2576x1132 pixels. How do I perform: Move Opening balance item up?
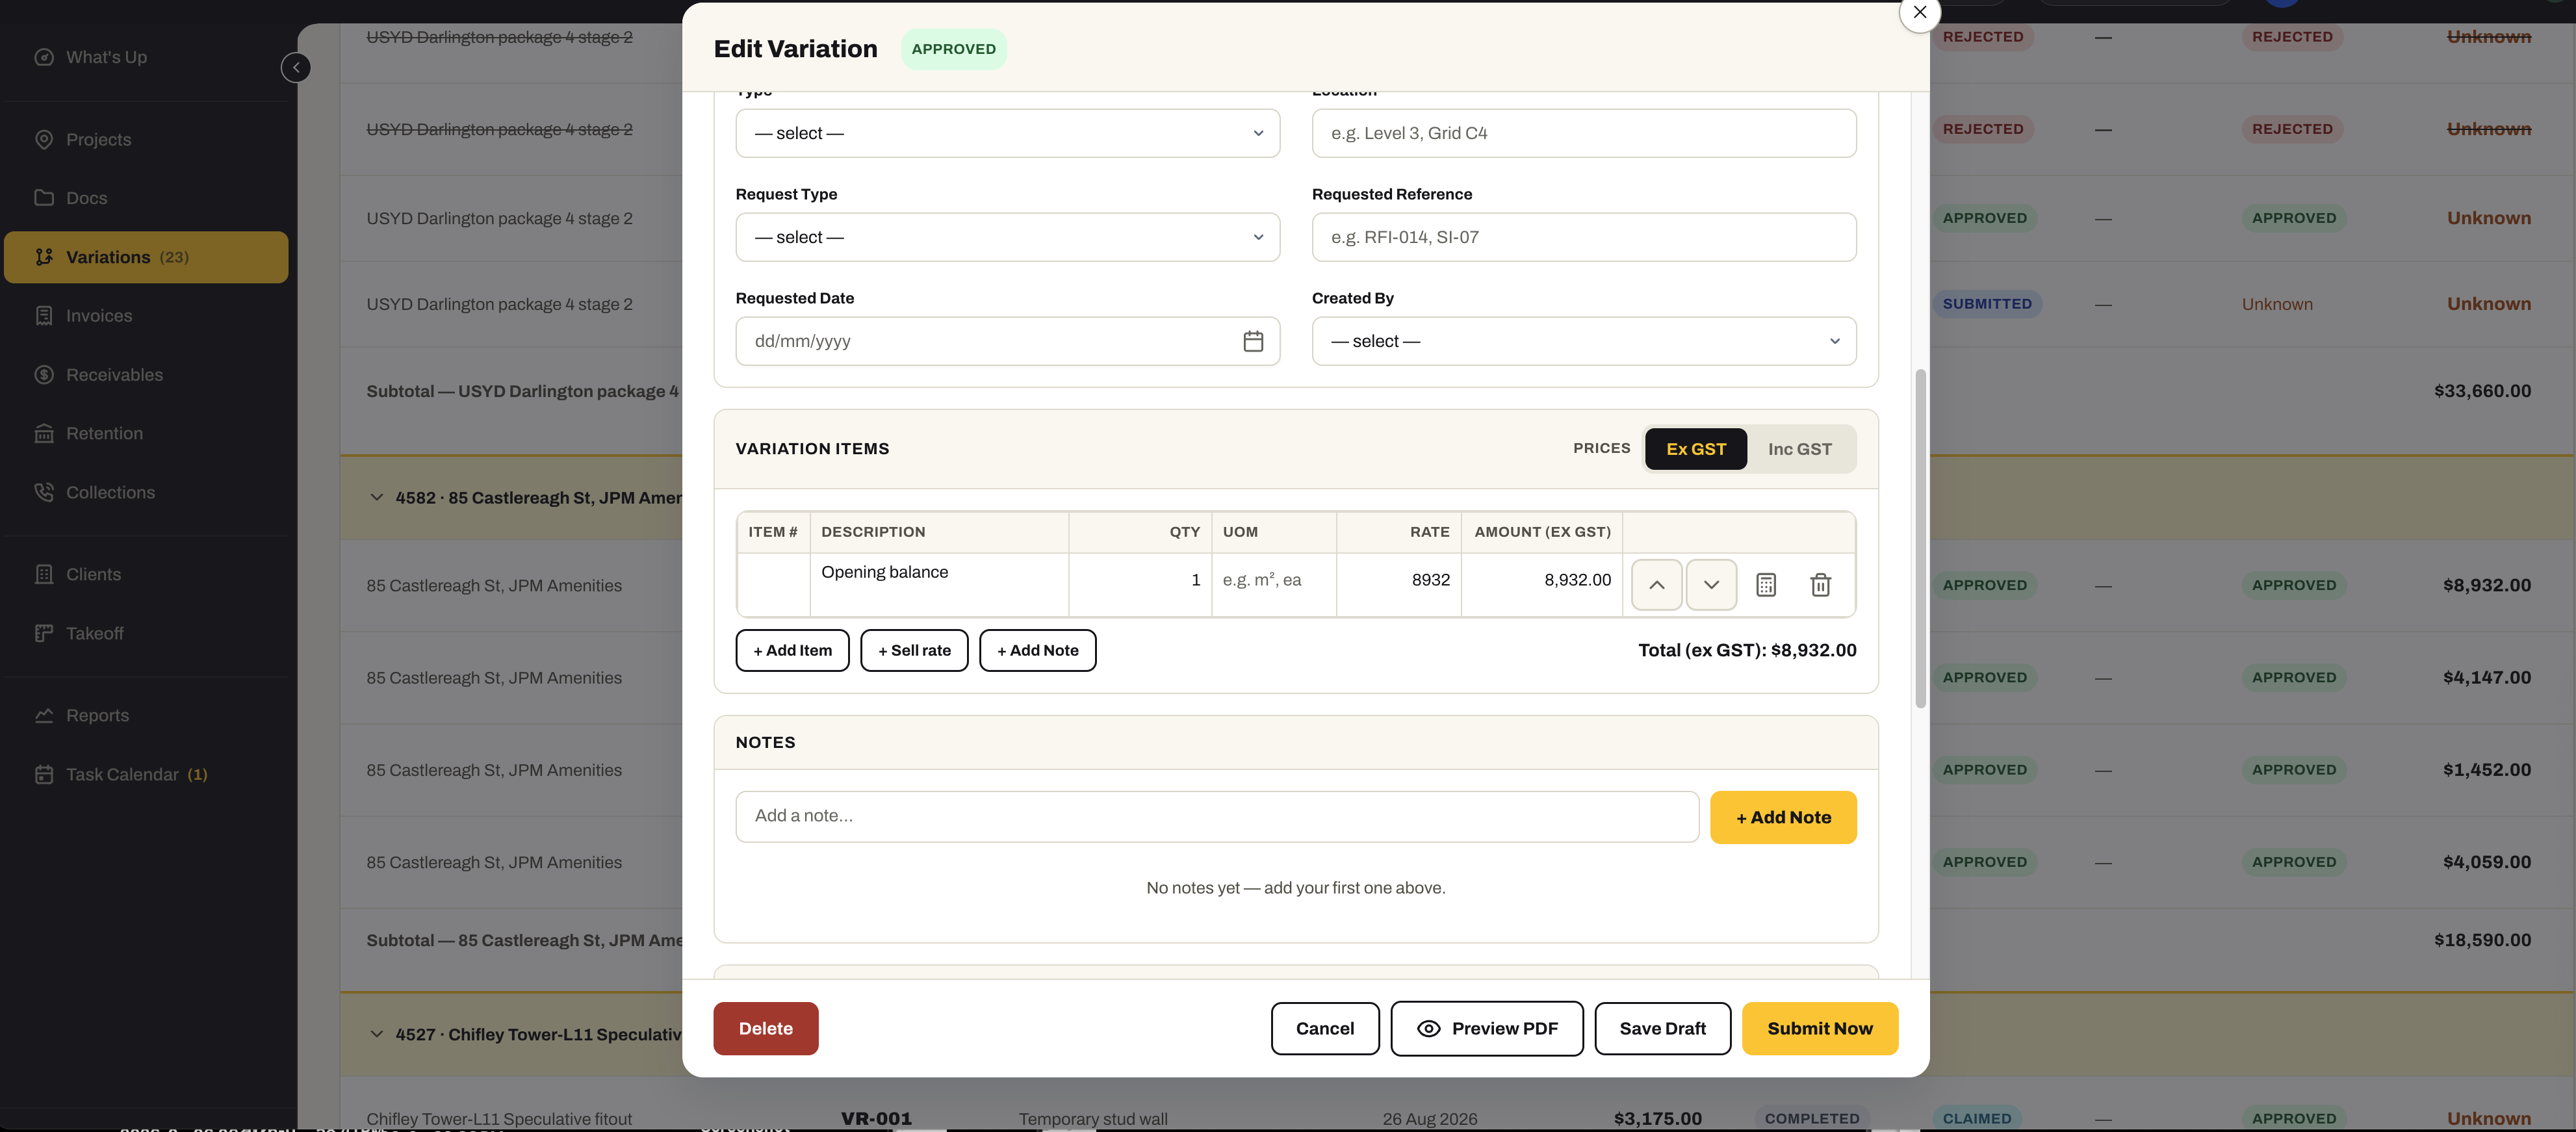(x=1656, y=585)
